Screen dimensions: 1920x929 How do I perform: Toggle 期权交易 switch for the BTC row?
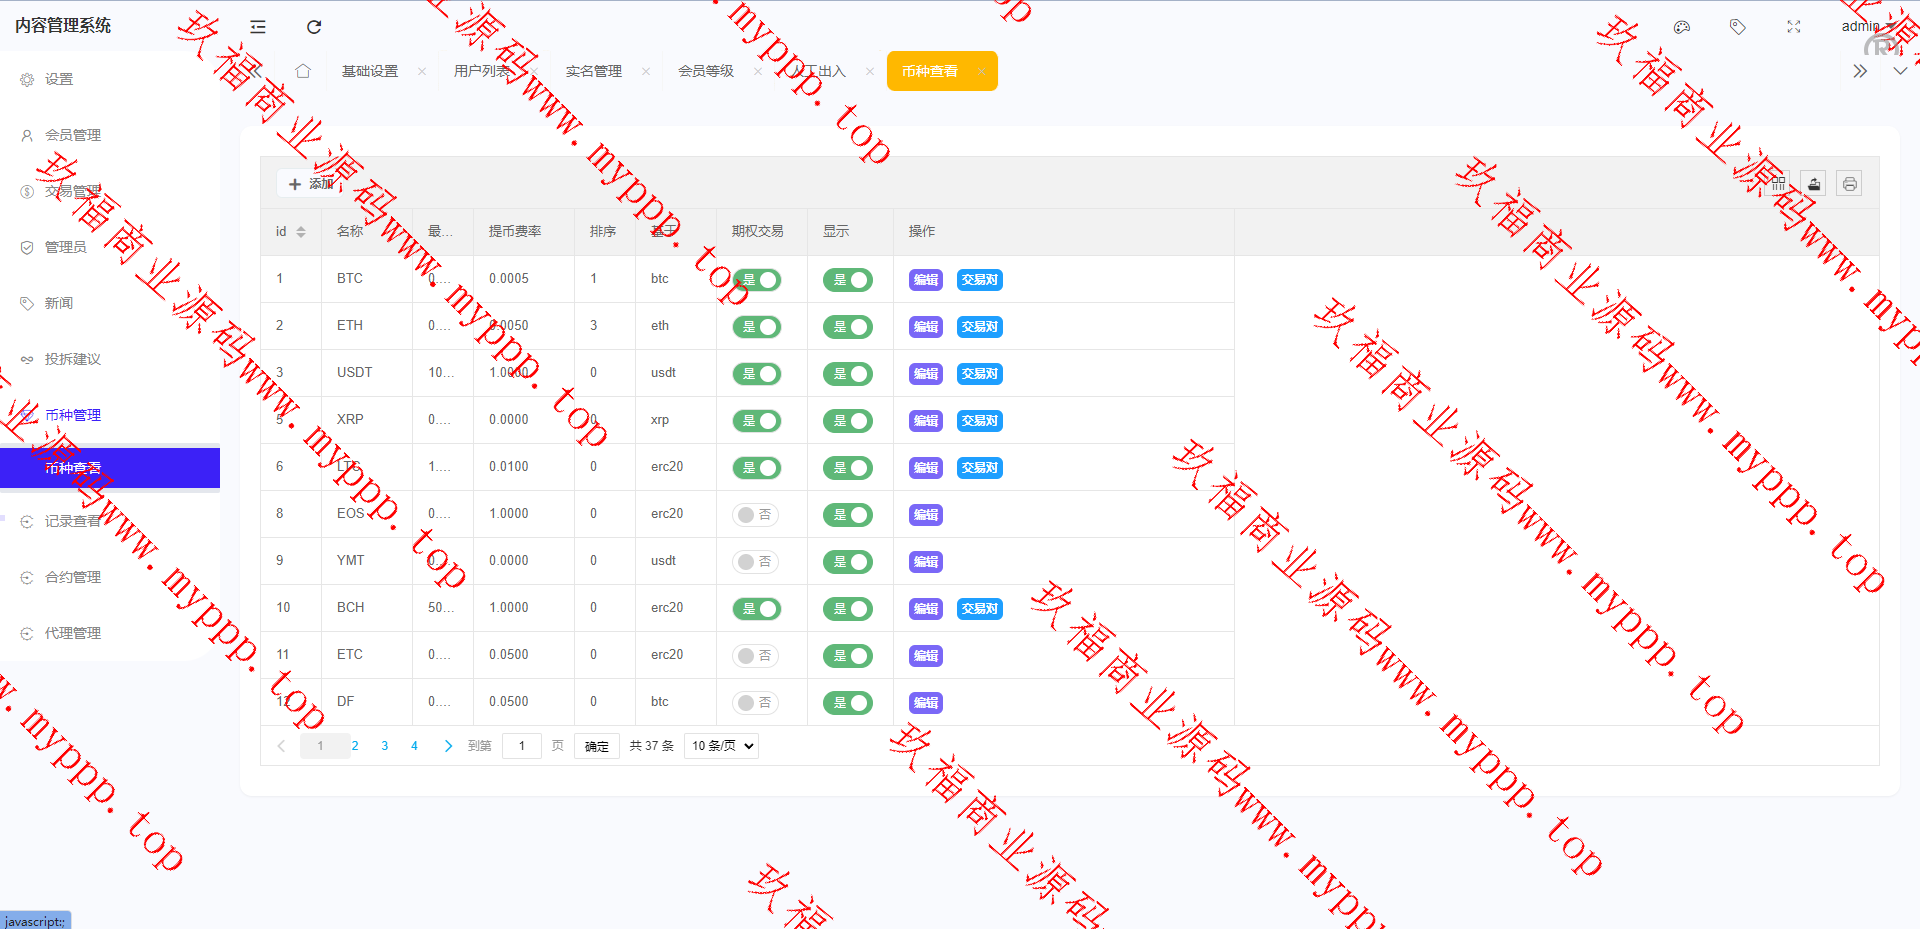[757, 280]
